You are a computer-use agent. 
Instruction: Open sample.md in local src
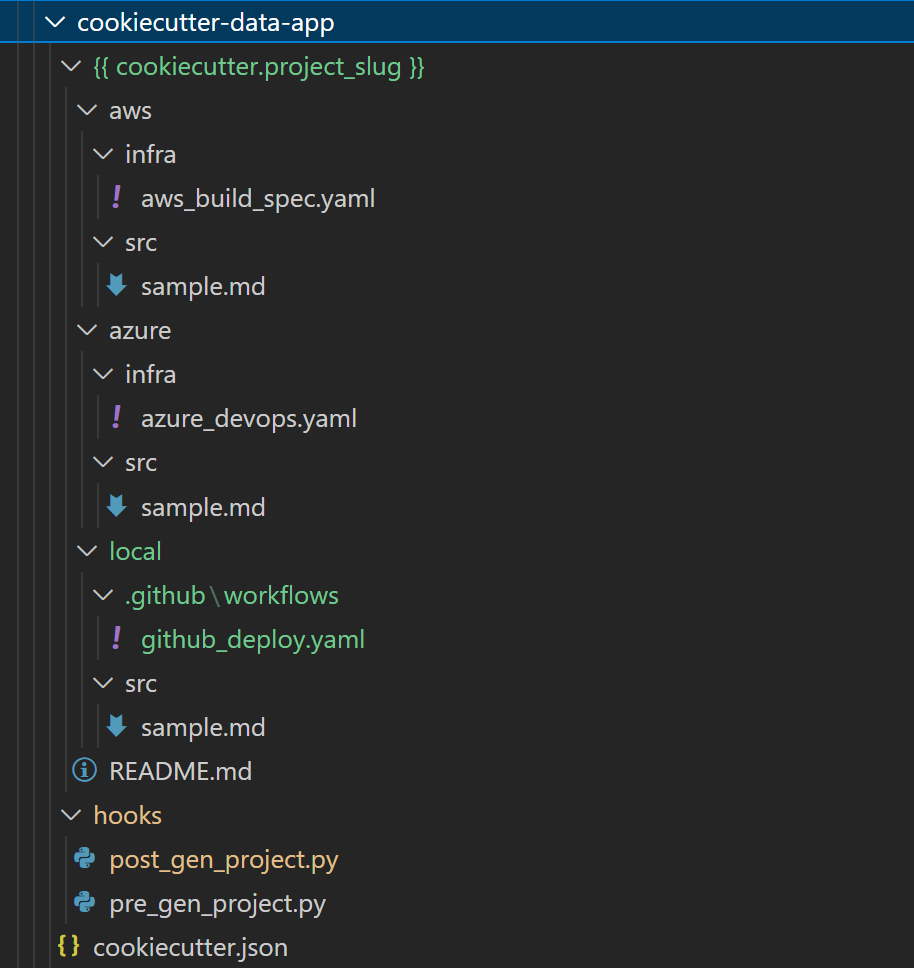click(x=203, y=728)
